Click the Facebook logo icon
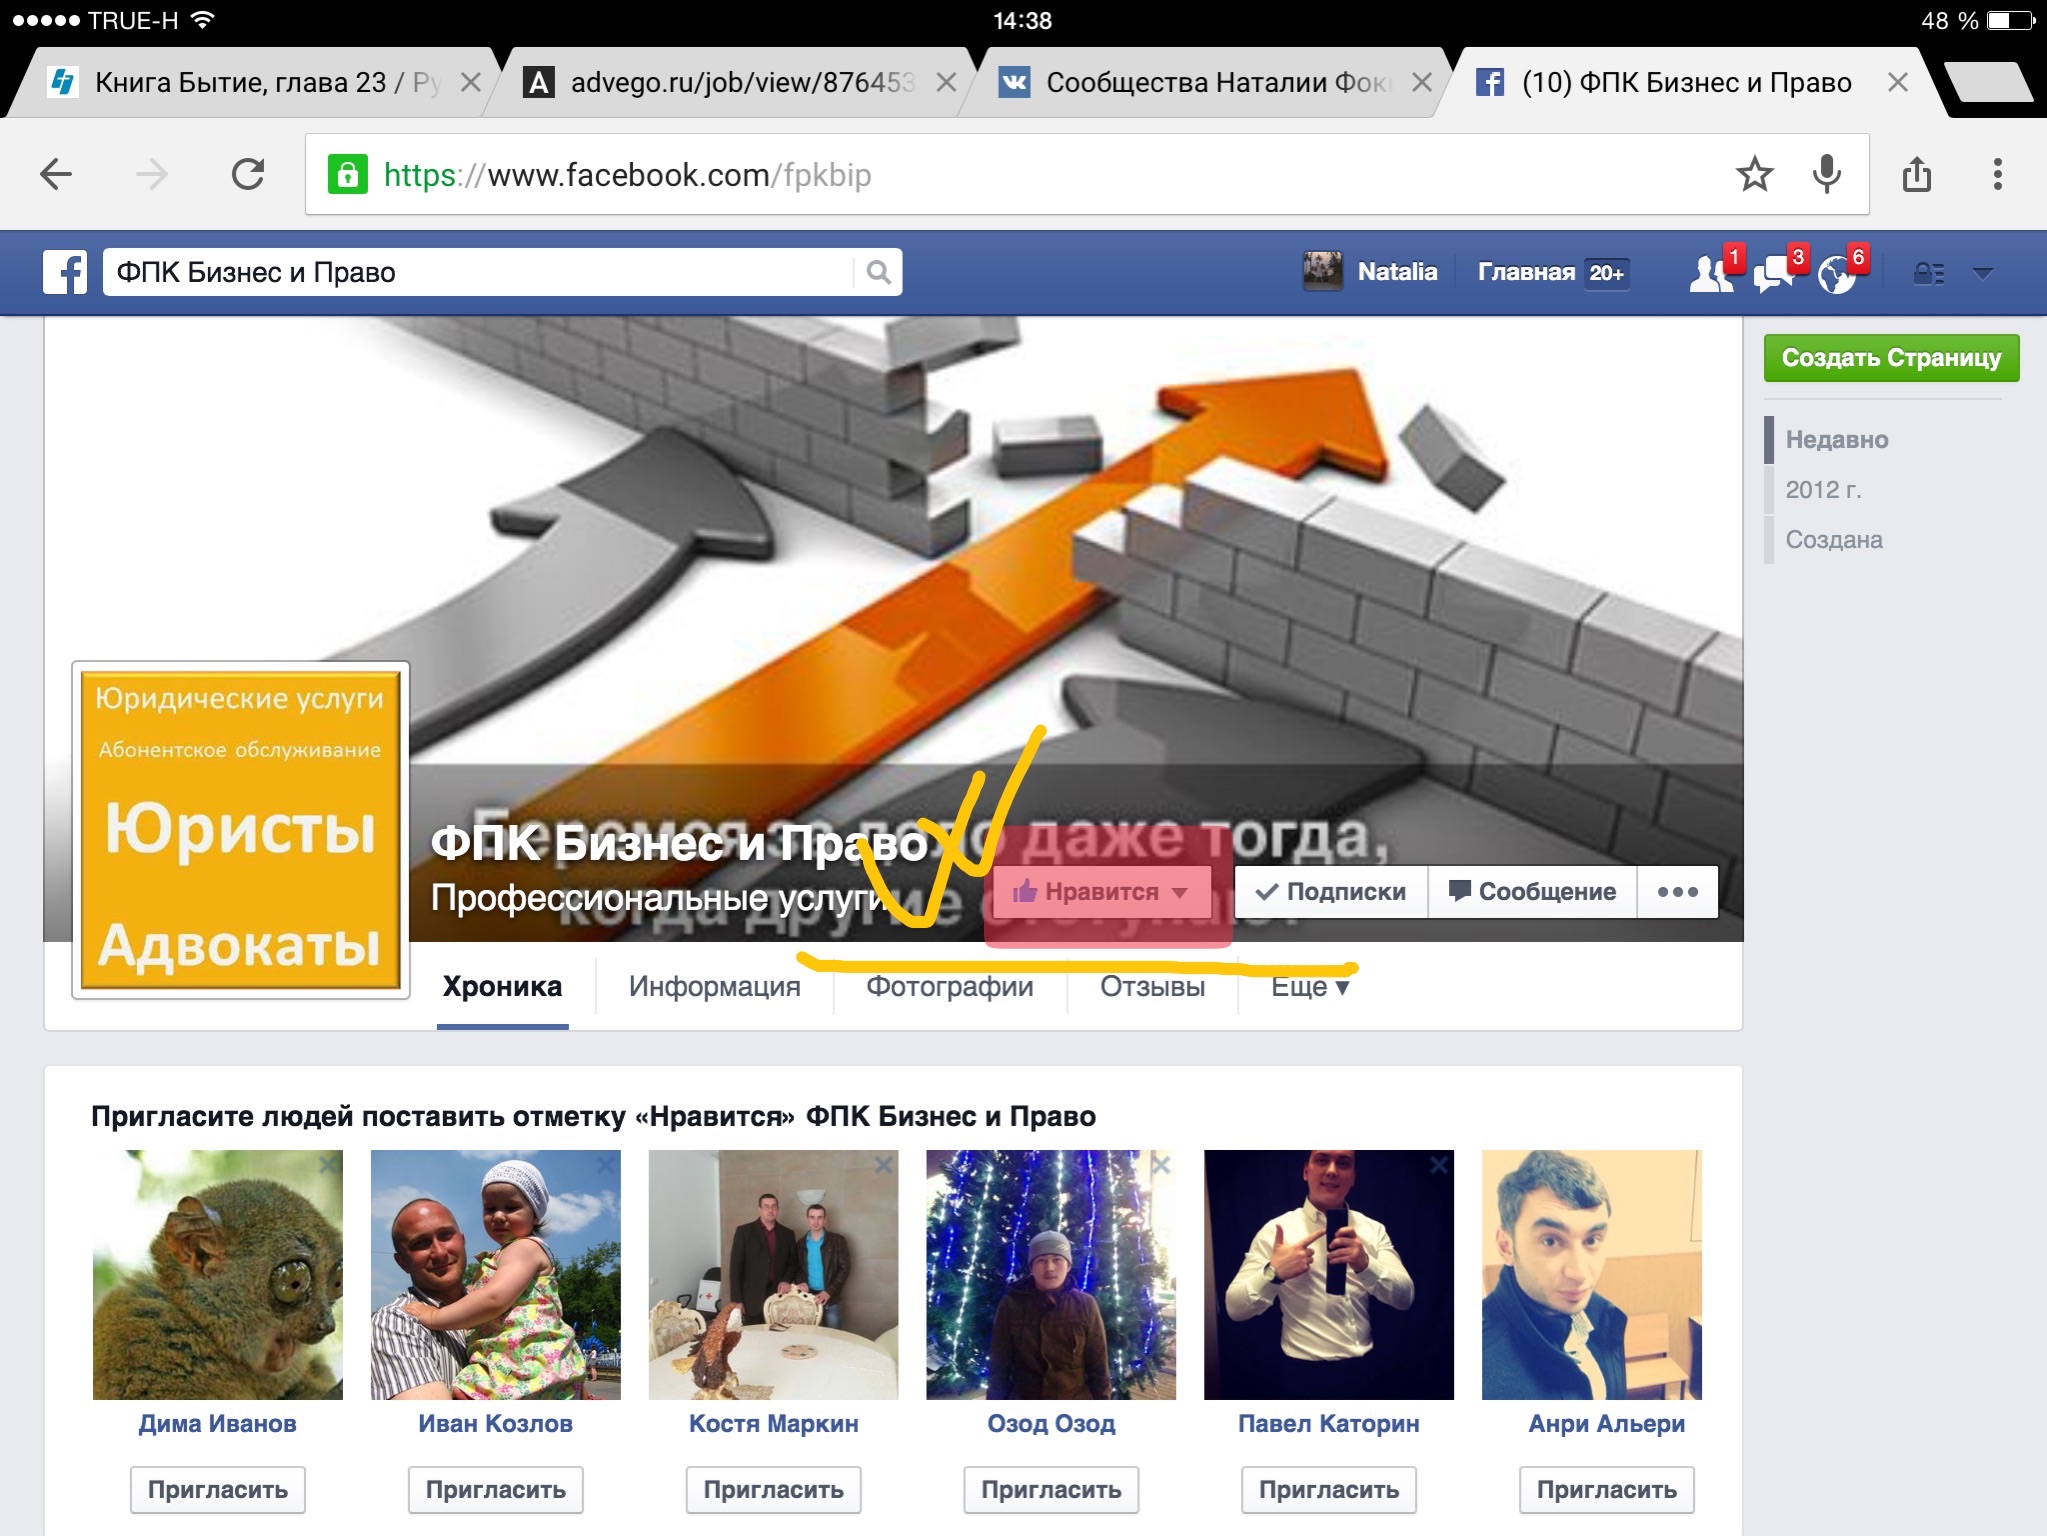 point(65,272)
